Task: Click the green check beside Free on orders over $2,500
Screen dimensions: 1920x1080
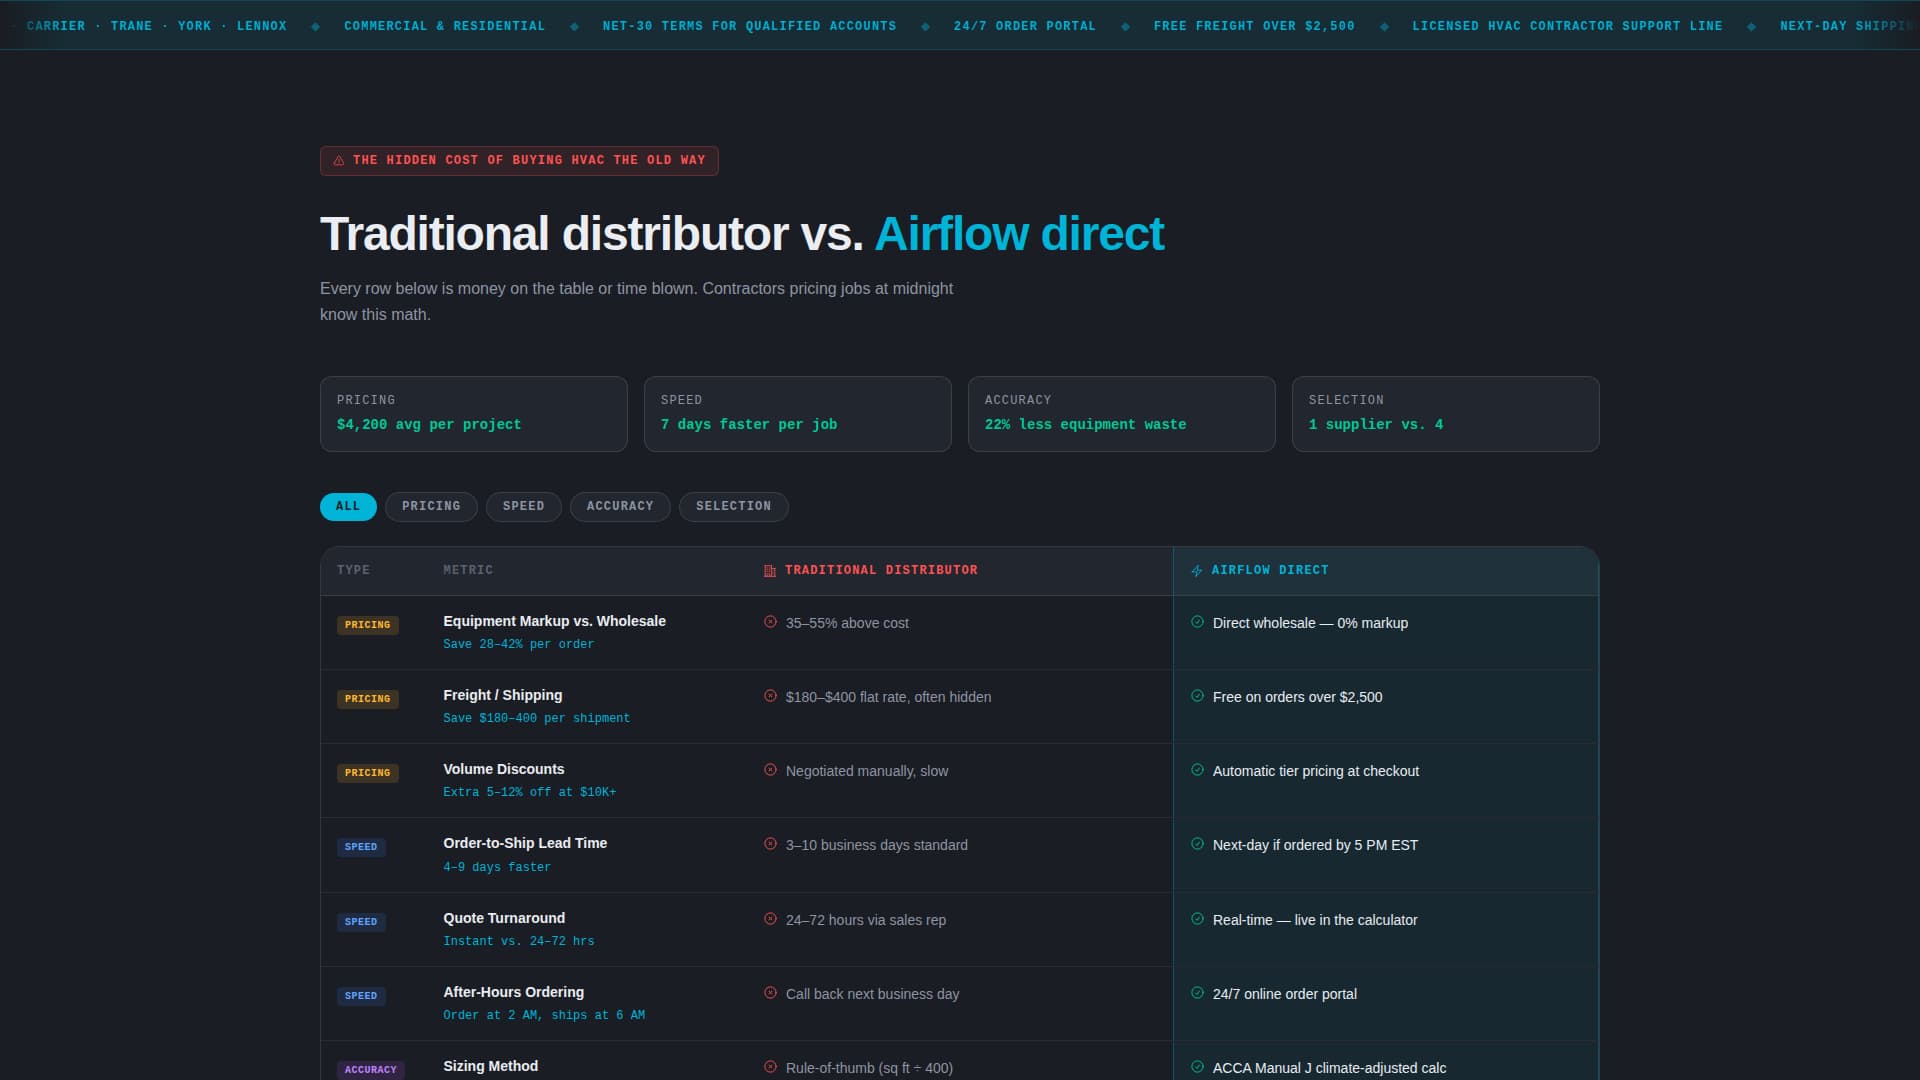Action: click(1196, 697)
